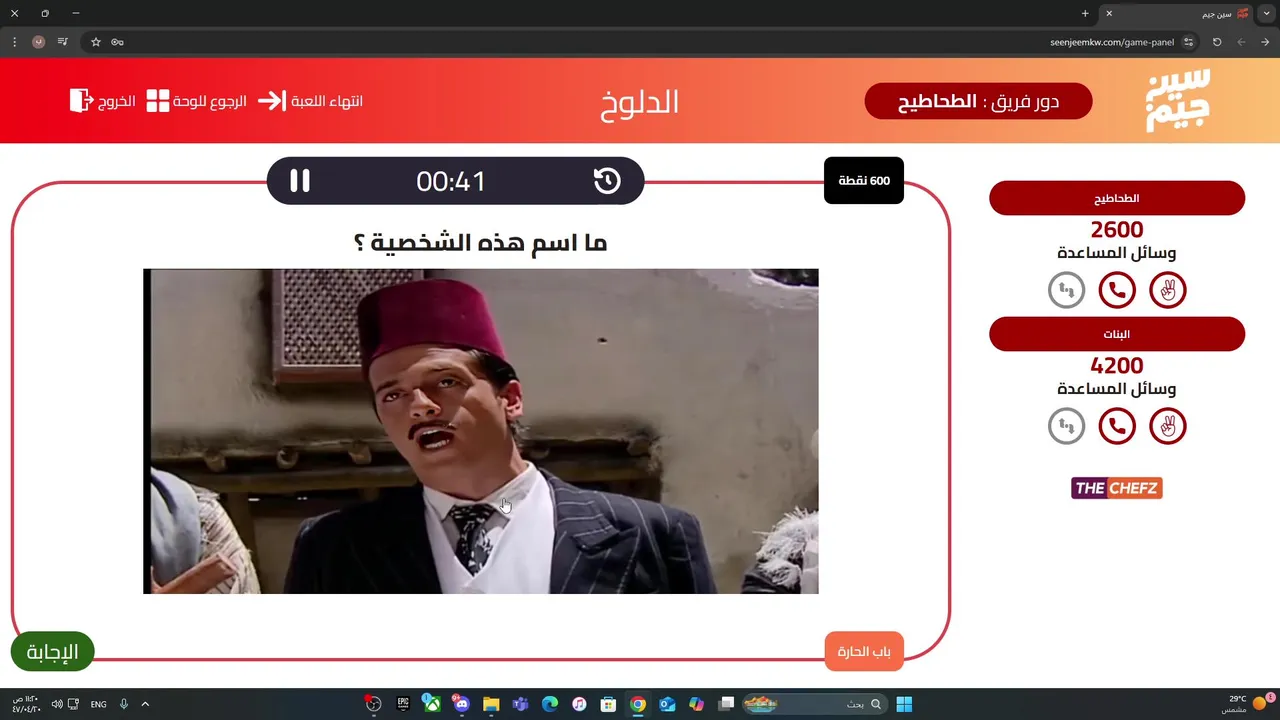Open a new browser tab
Screen dimensions: 1280x720
pyautogui.click(x=1085, y=13)
